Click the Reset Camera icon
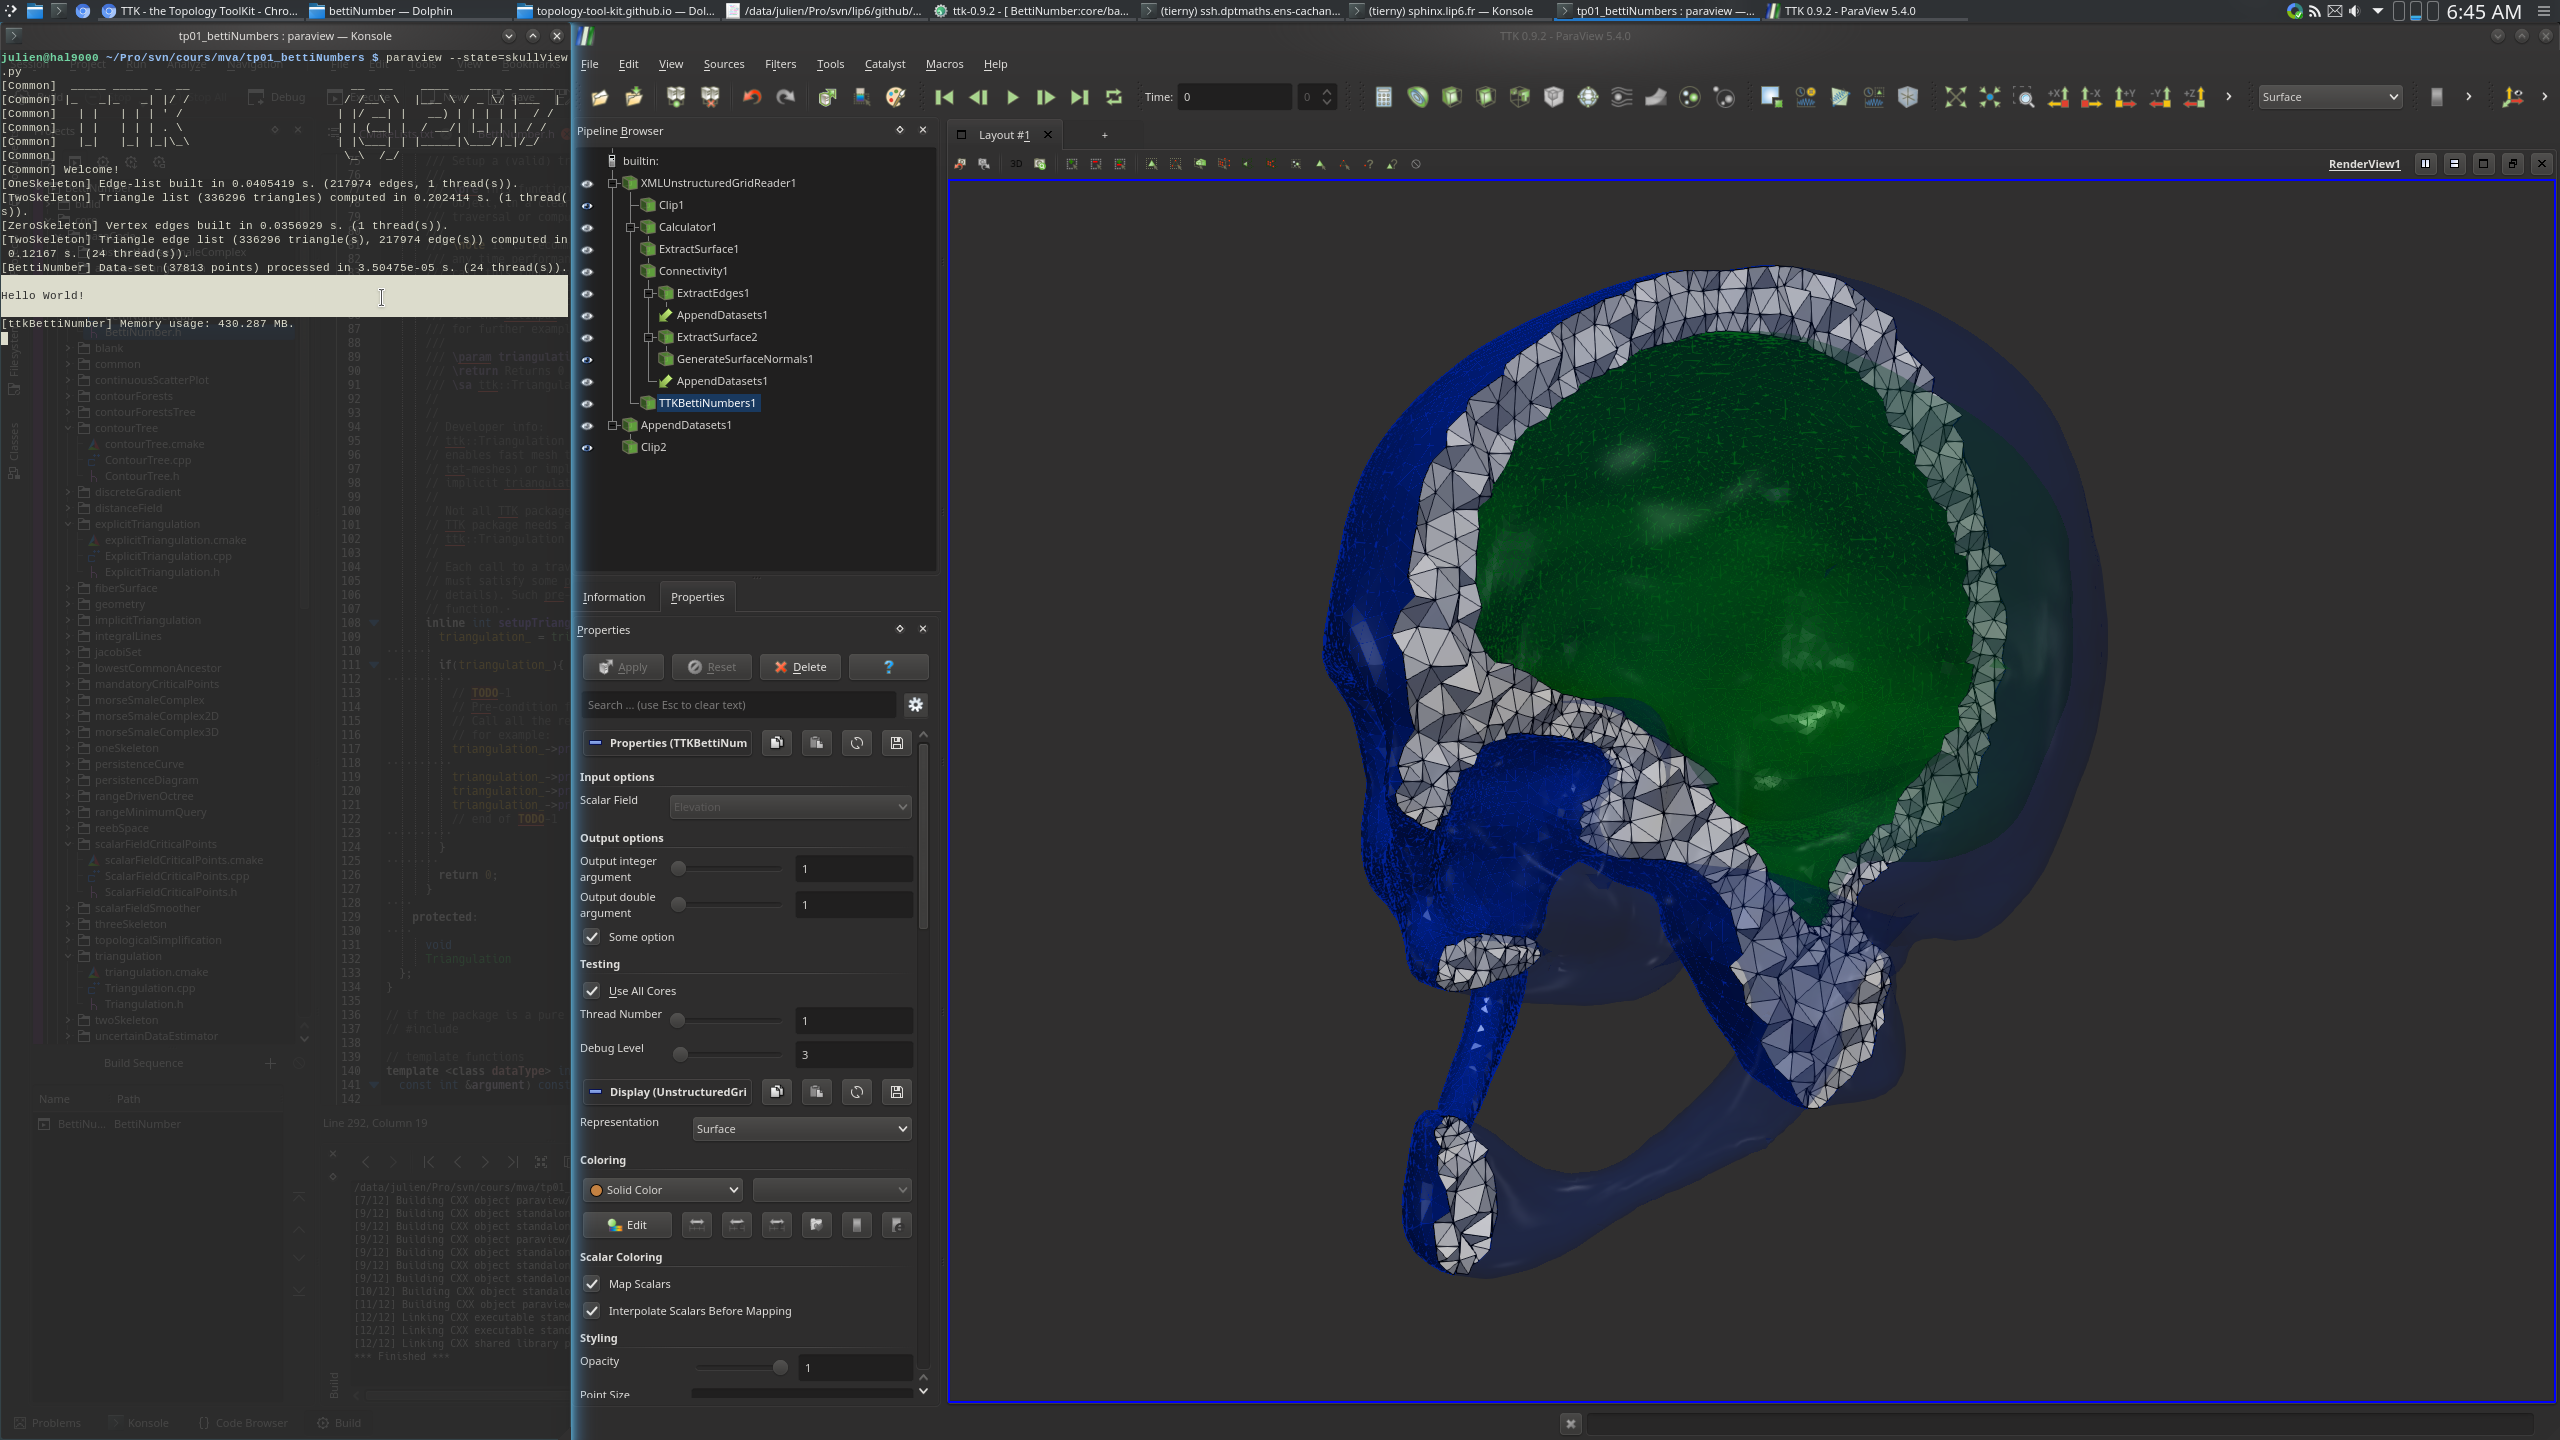The width and height of the screenshot is (2560, 1440). (1955, 97)
